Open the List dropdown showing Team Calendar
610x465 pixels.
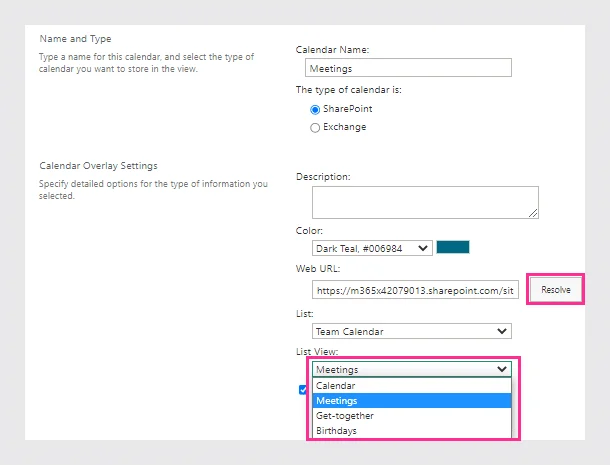tap(412, 331)
